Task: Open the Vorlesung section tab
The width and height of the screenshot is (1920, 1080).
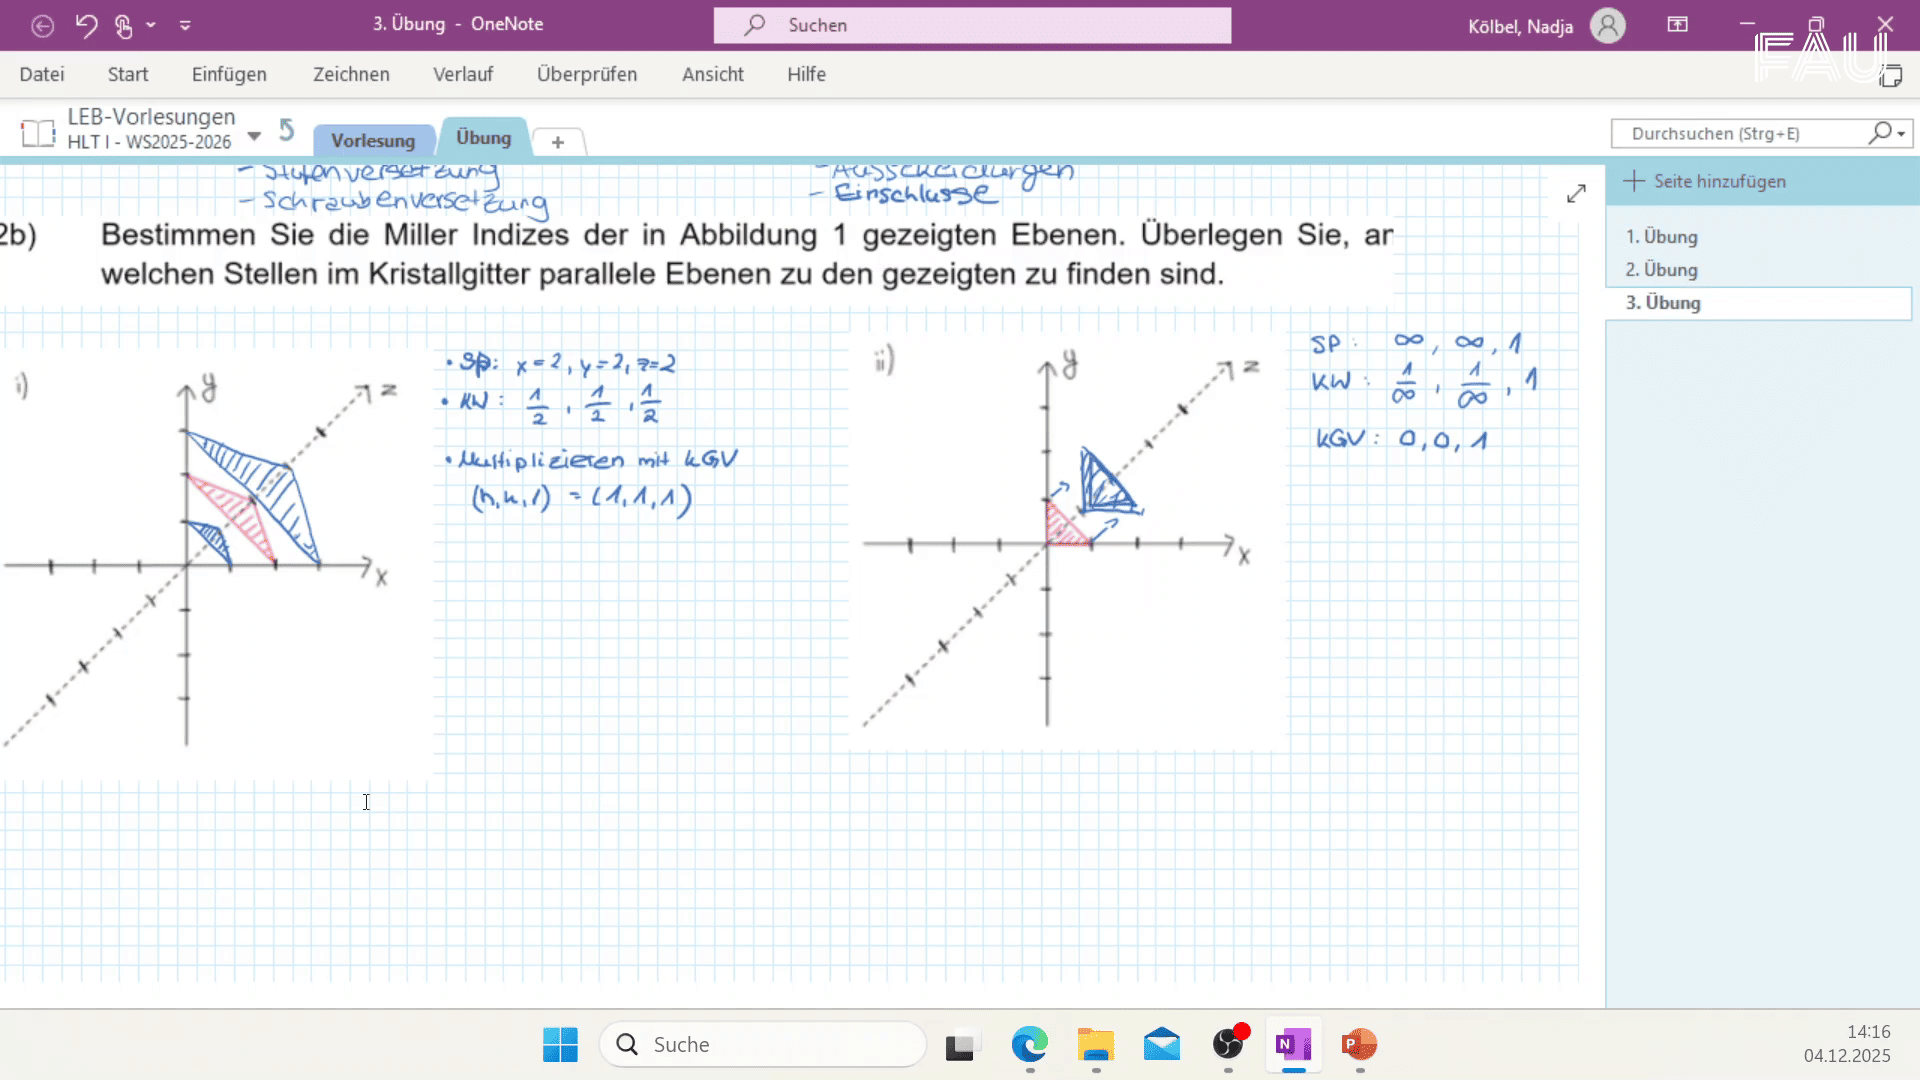Action: click(373, 140)
